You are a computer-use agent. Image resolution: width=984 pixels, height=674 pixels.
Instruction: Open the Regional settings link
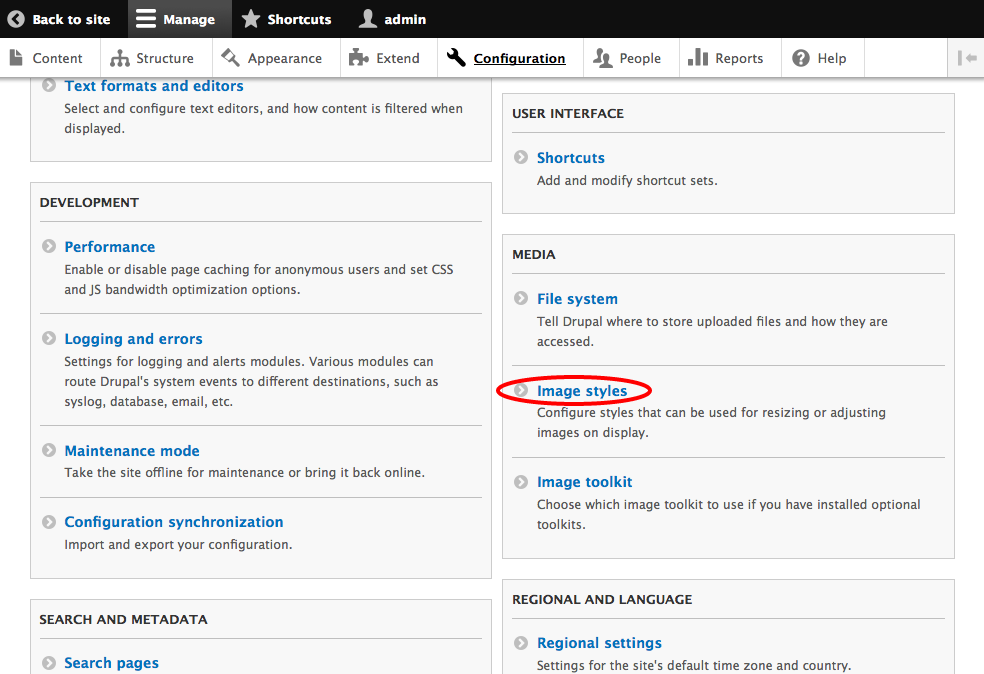pos(599,643)
